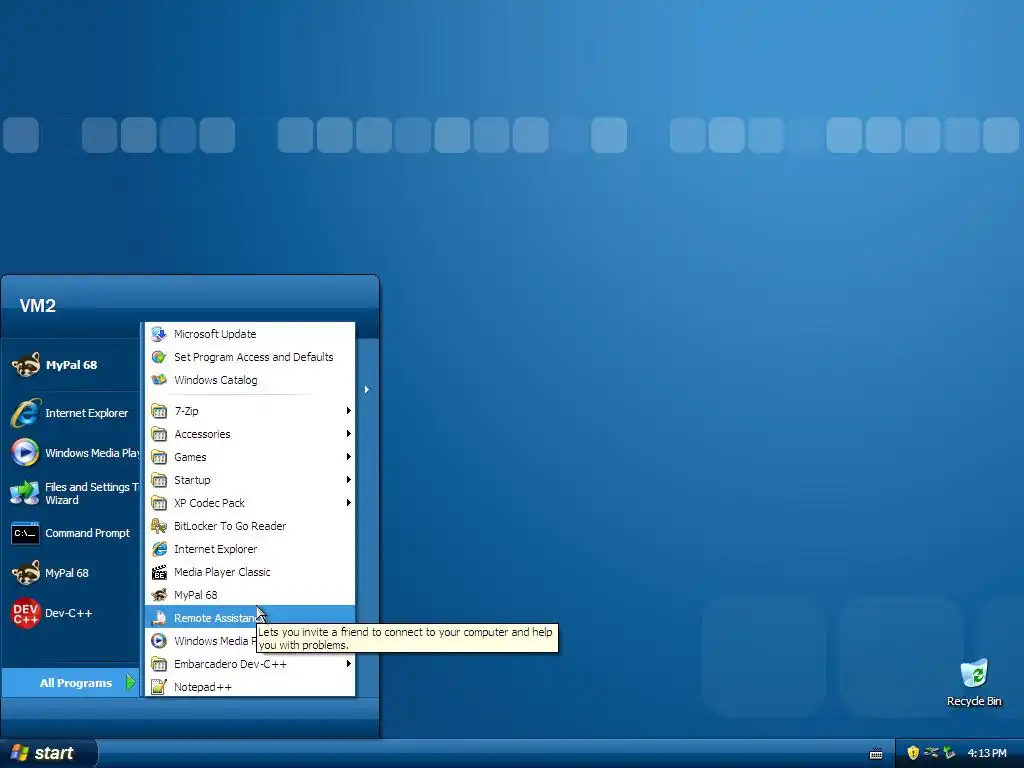Click the 4:13 PM clock
Screen dimensions: 1024x768
click(x=987, y=753)
